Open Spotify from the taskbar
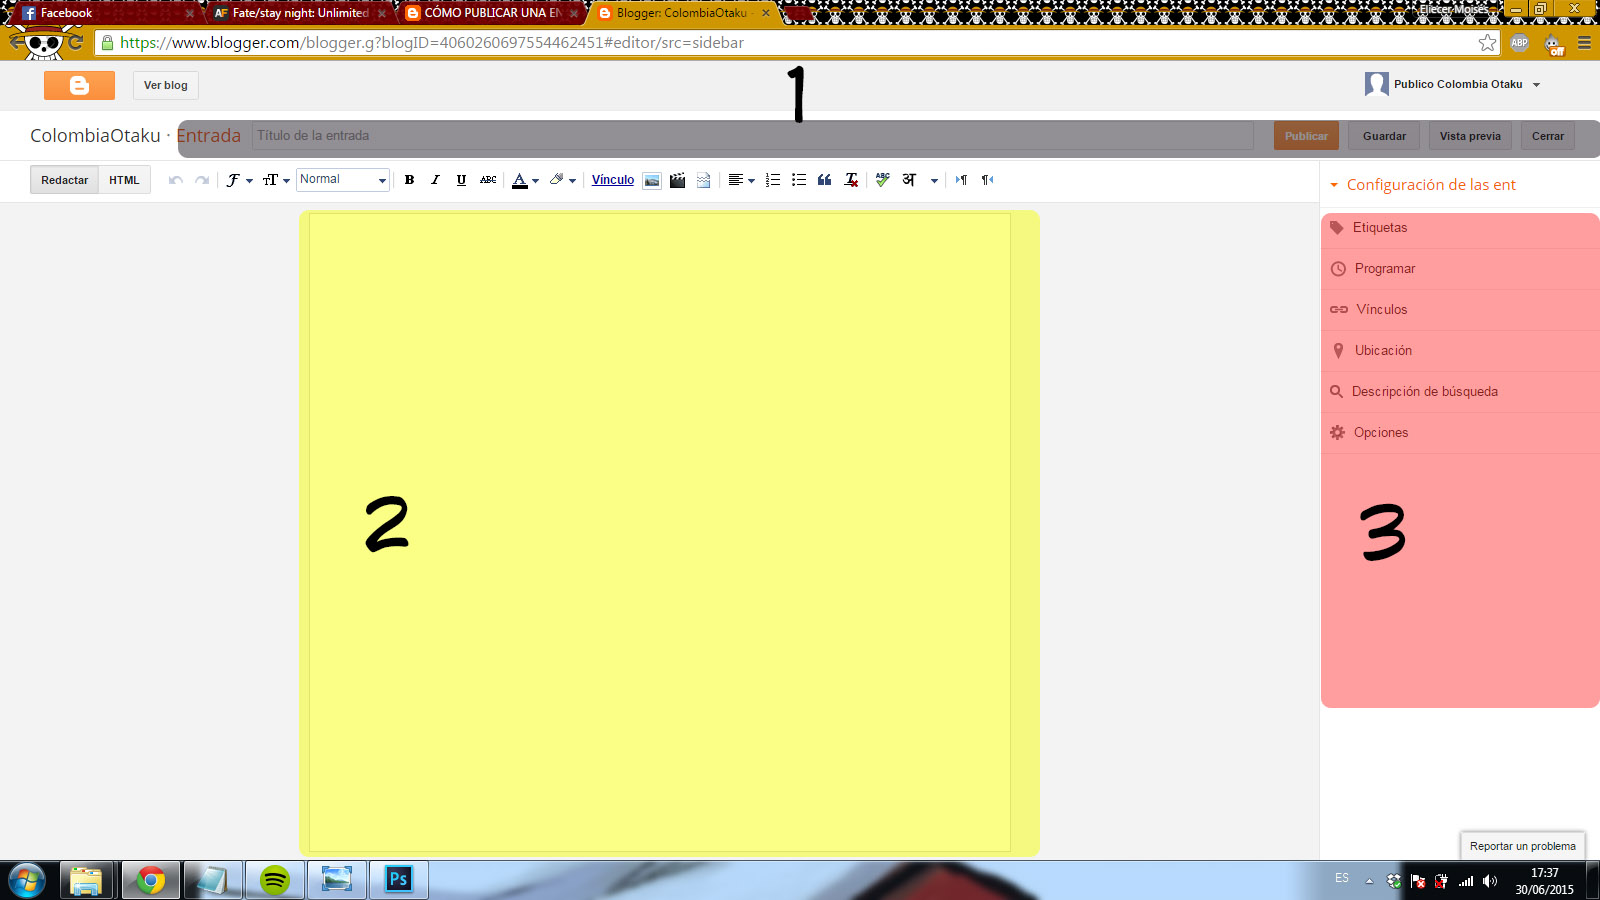1600x900 pixels. tap(275, 880)
